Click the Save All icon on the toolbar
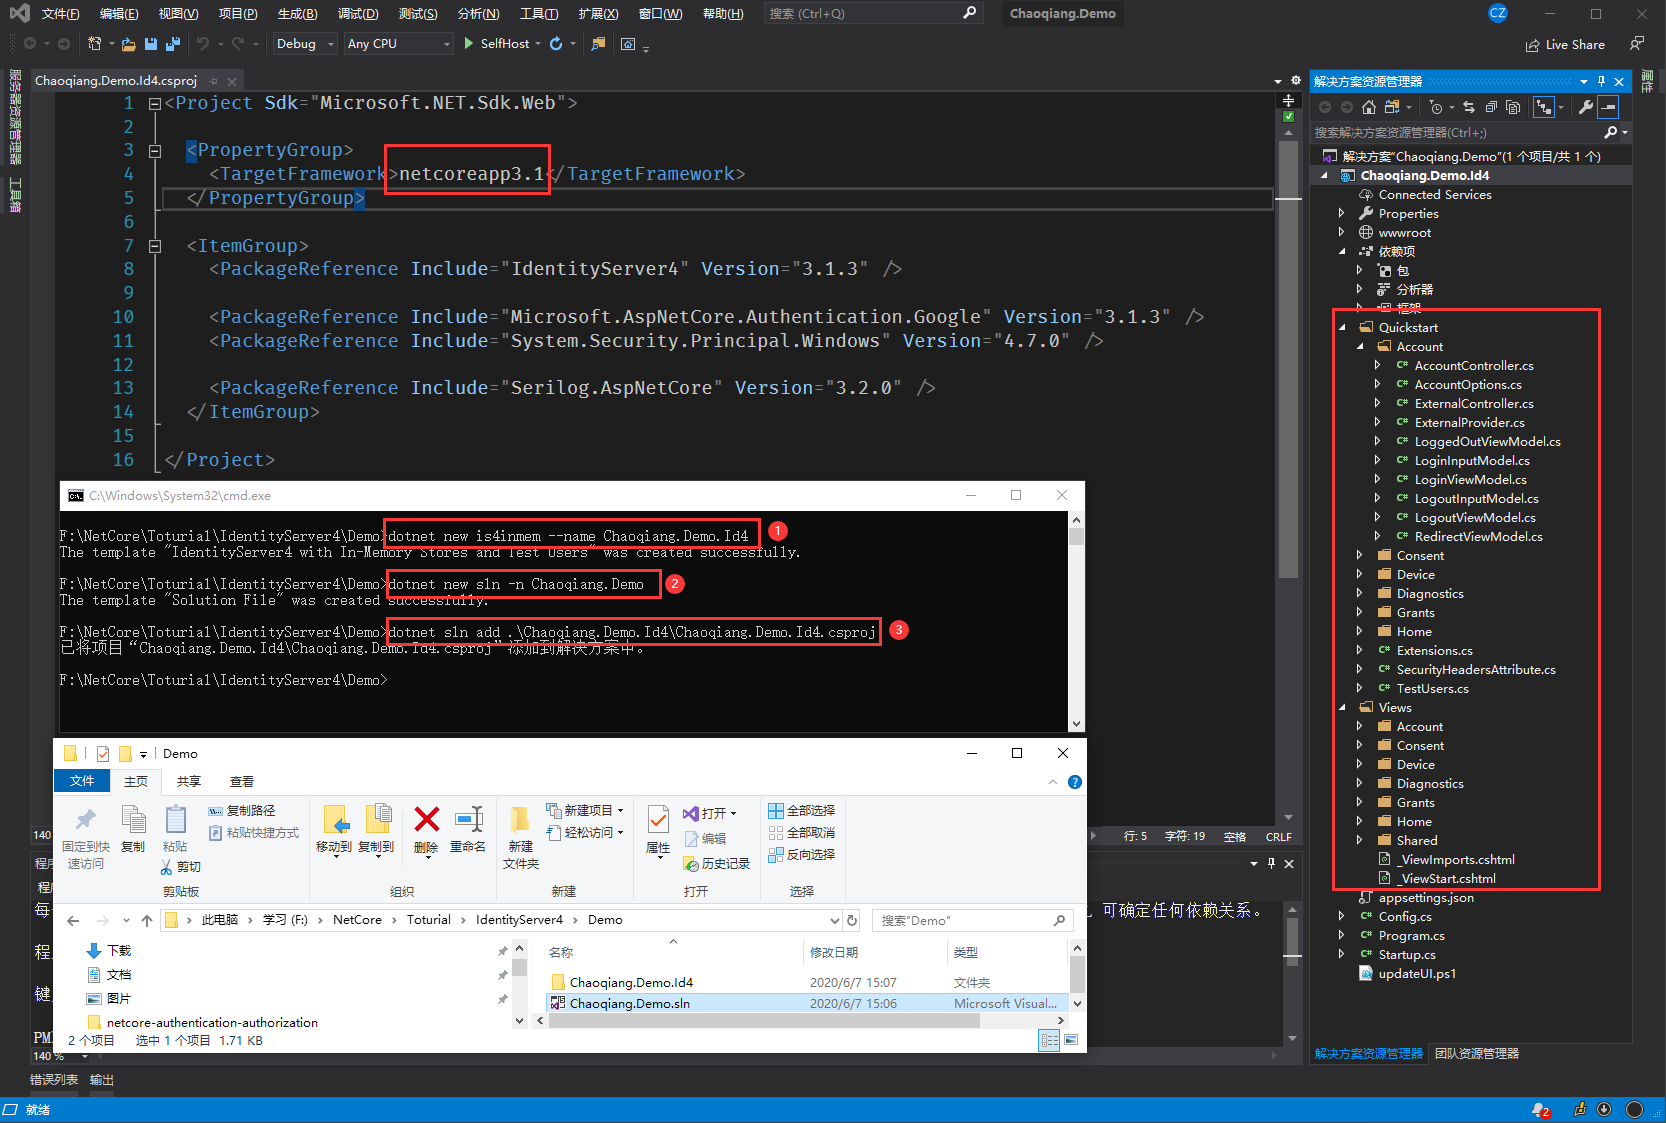 click(172, 44)
